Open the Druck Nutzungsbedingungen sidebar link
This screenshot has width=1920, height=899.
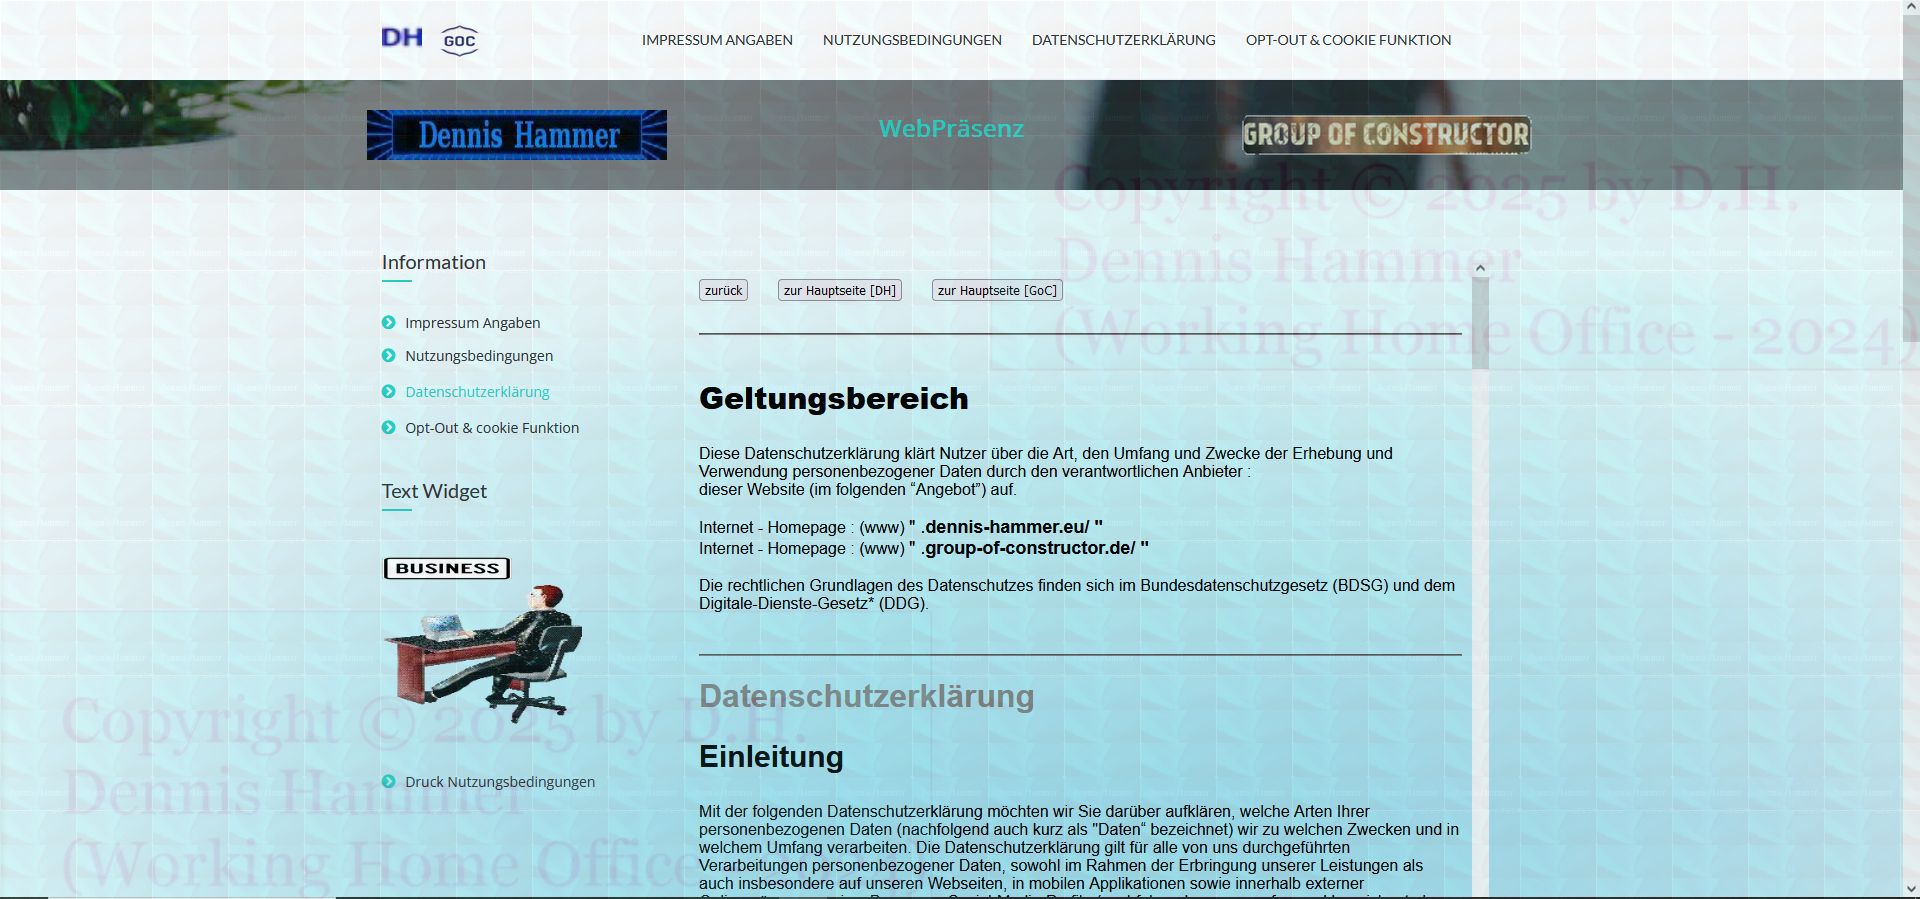coord(499,782)
